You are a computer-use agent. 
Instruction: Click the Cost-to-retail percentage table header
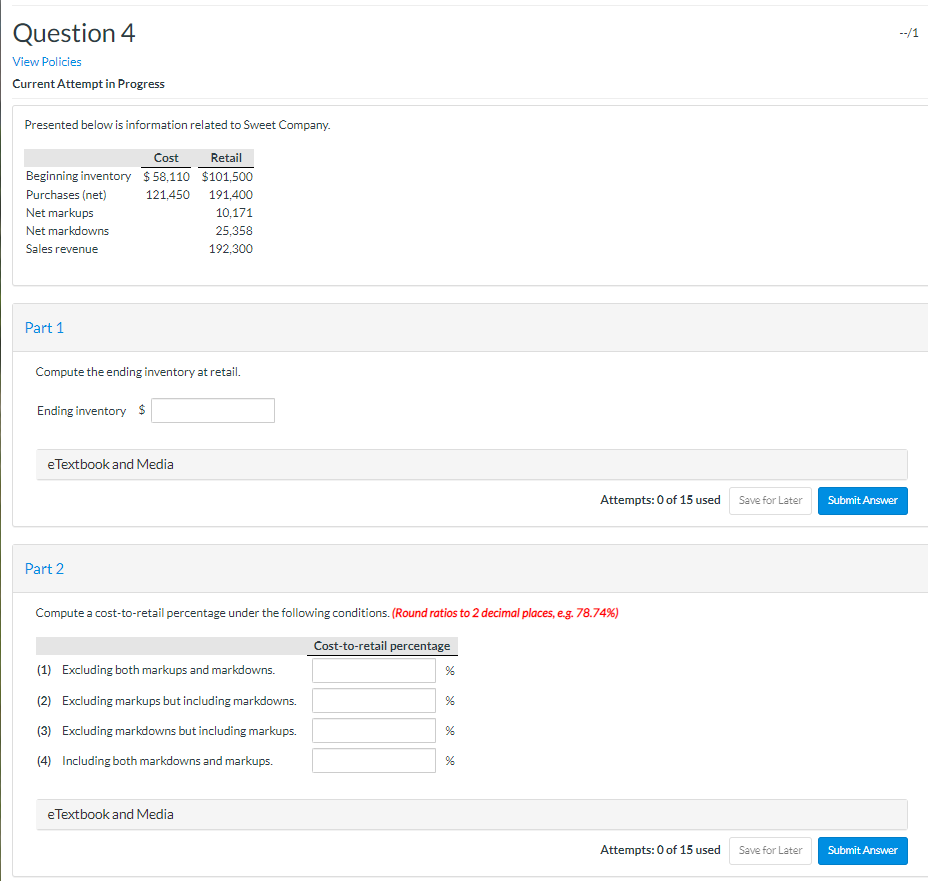(382, 646)
